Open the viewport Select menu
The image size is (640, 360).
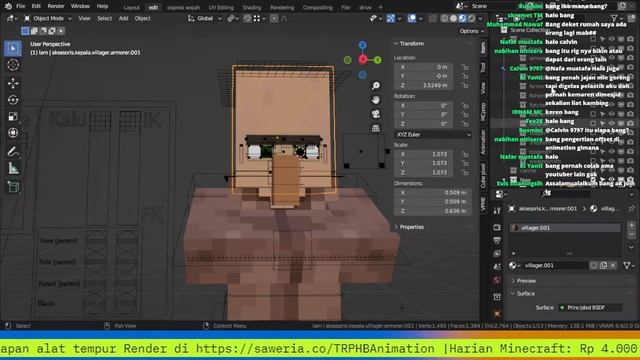104,18
